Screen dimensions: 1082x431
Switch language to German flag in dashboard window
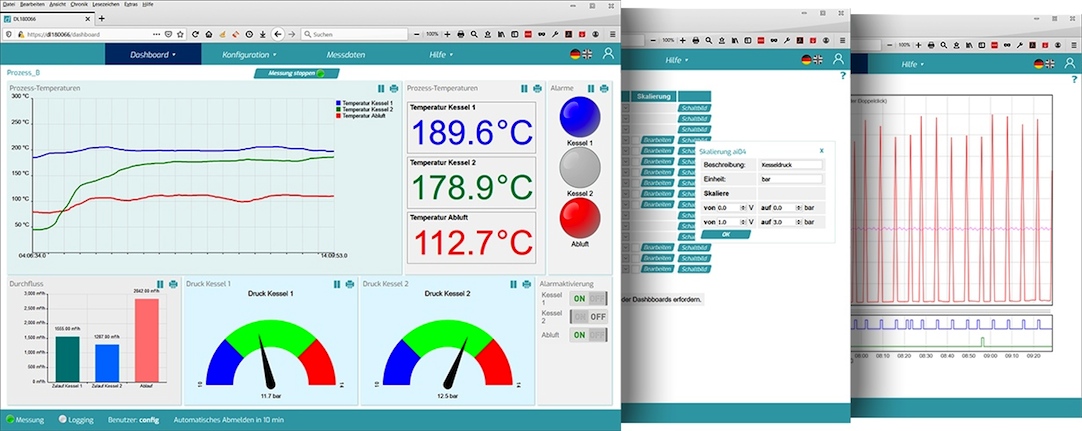(x=575, y=54)
